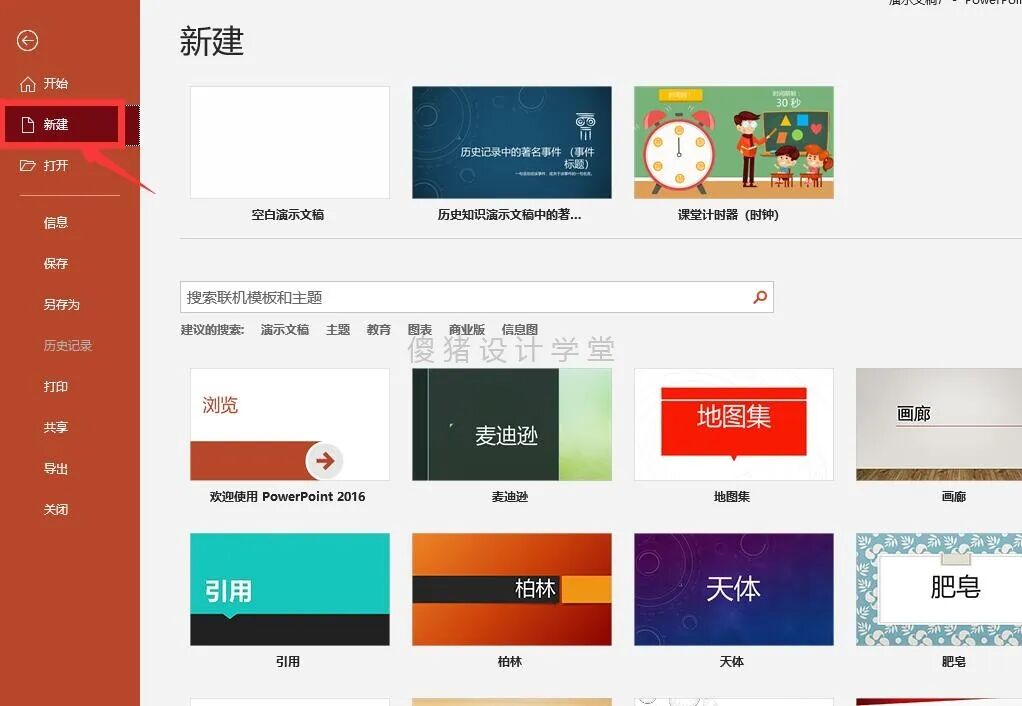Open the 打印 section in sidebar
1022x706 pixels.
[x=57, y=386]
